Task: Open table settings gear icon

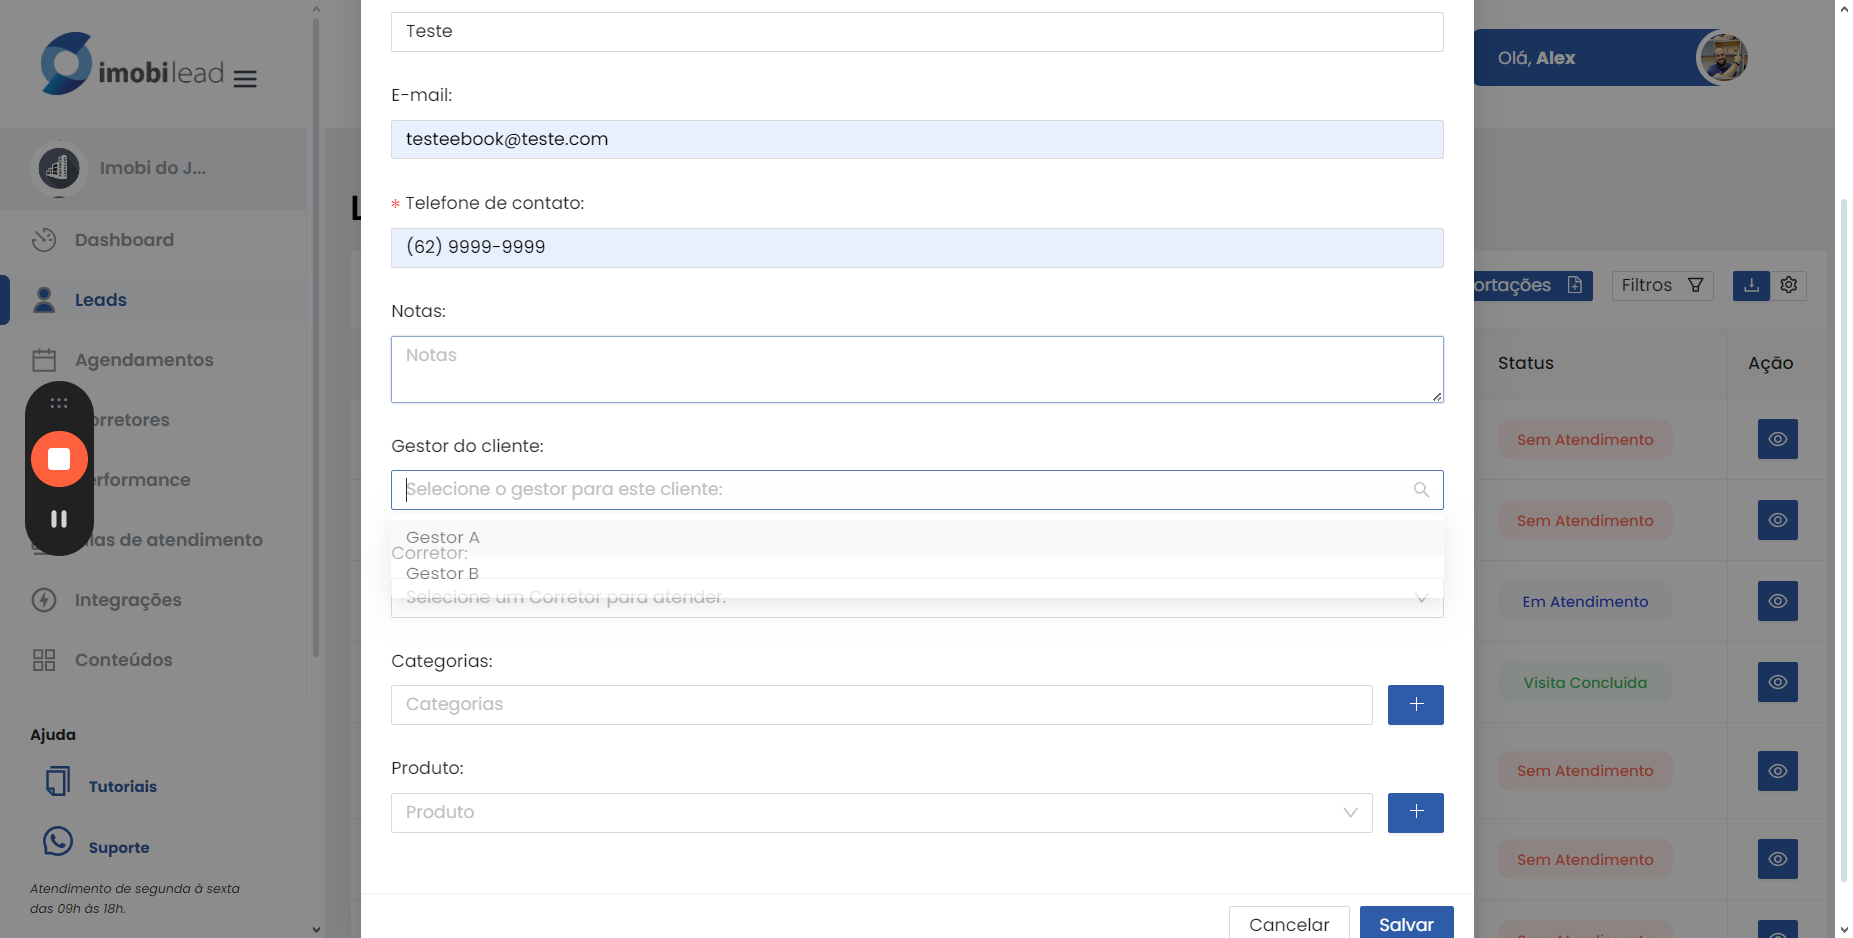Action: 1789,286
